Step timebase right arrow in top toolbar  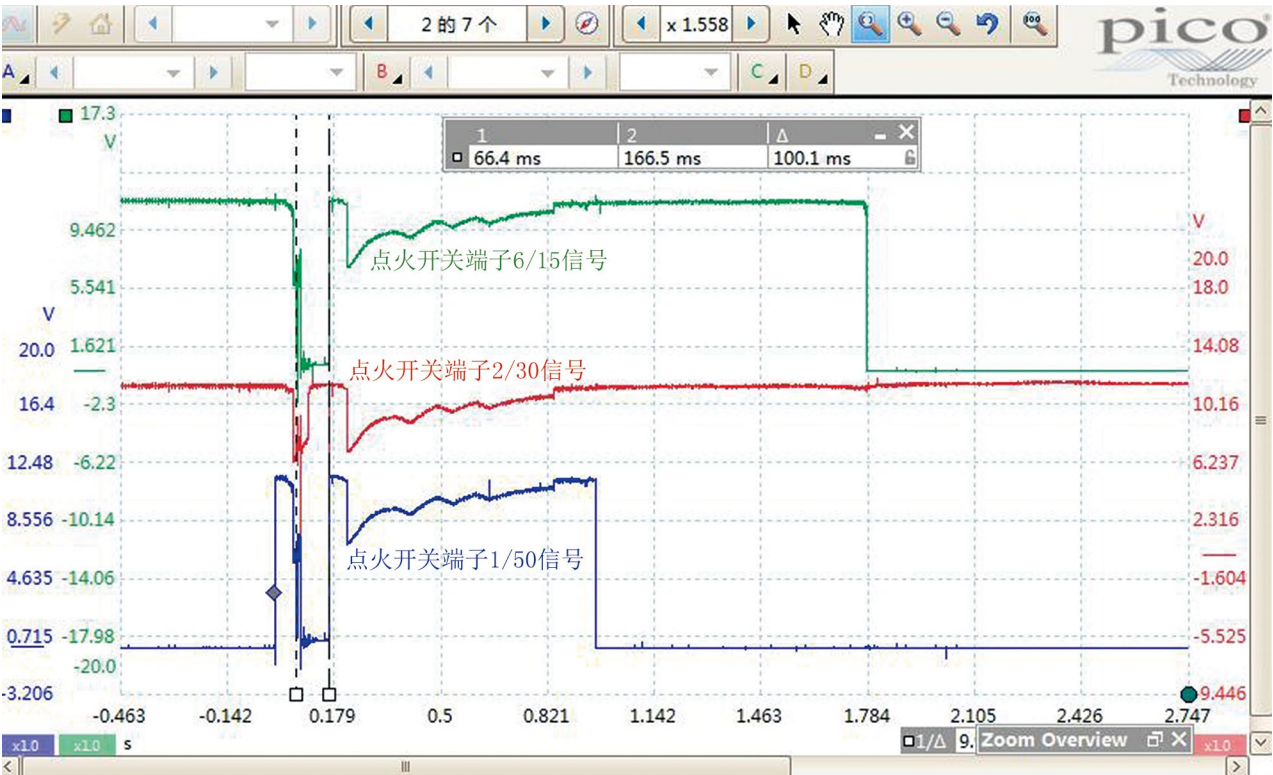click(313, 24)
